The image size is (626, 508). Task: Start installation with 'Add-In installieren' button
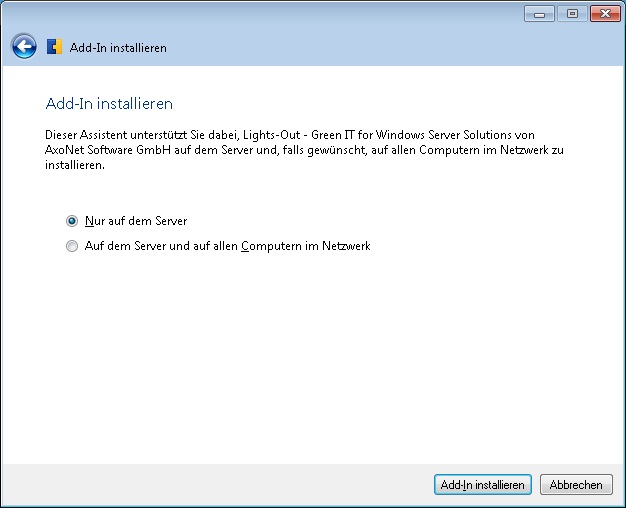(x=483, y=484)
